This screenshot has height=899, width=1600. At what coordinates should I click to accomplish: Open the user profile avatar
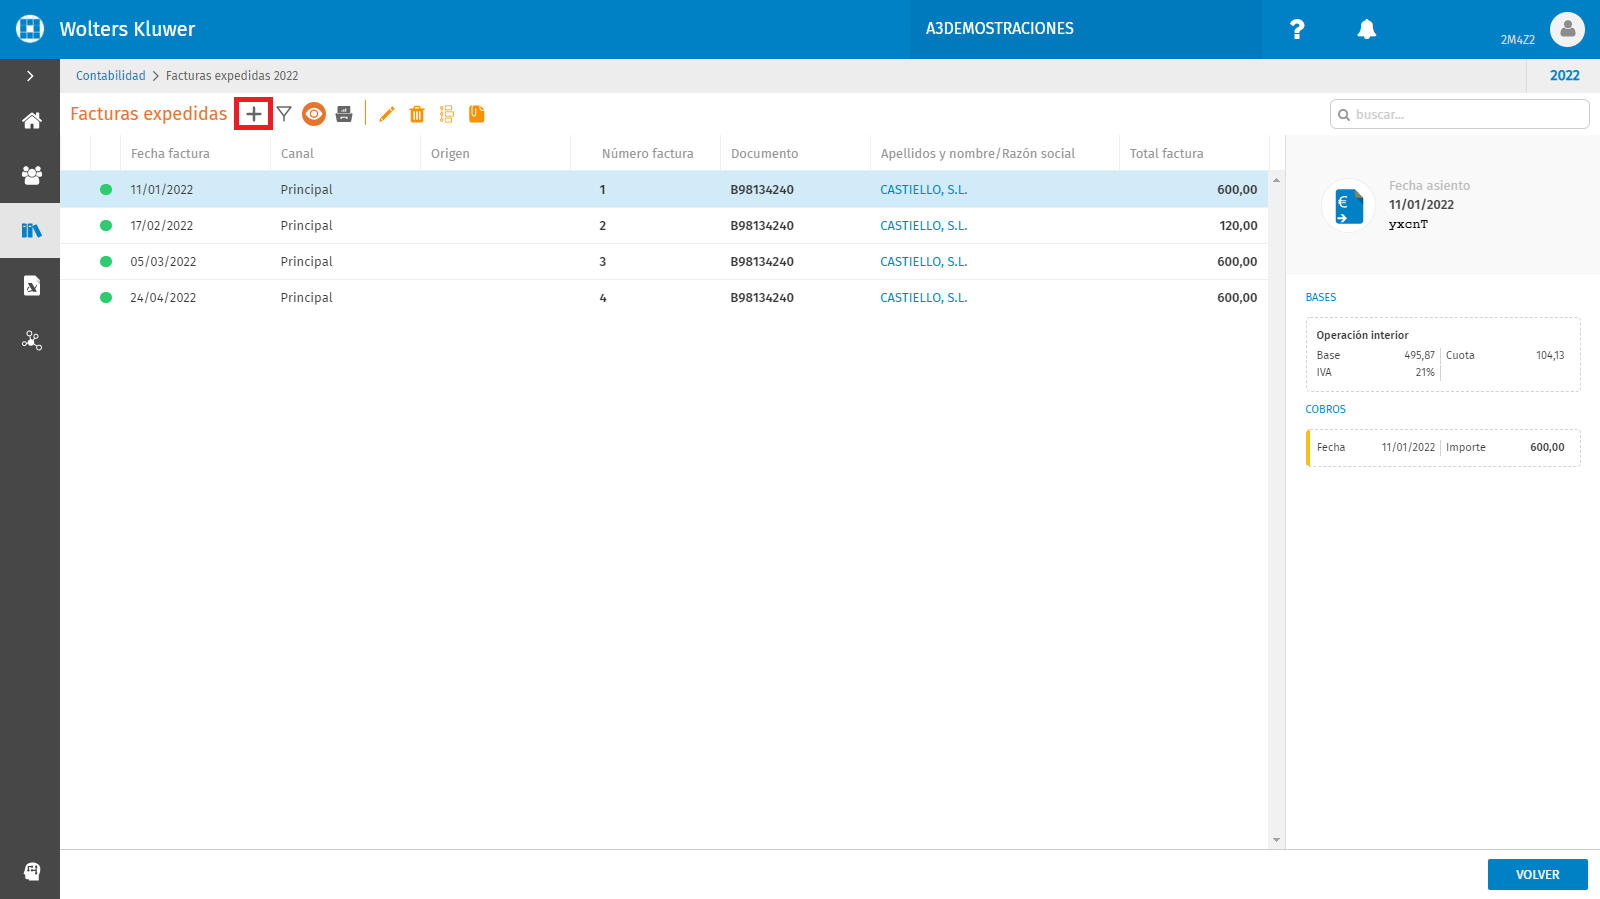point(1567,29)
